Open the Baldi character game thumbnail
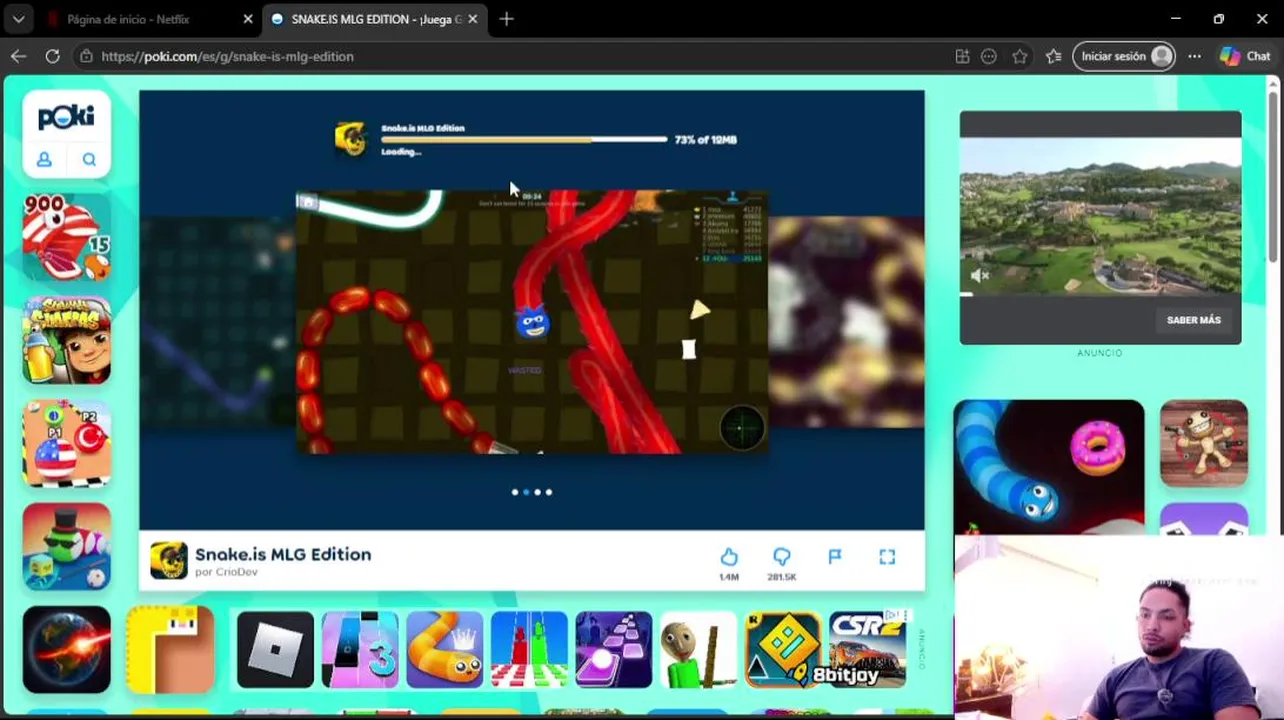The height and width of the screenshot is (720, 1284). [x=698, y=650]
